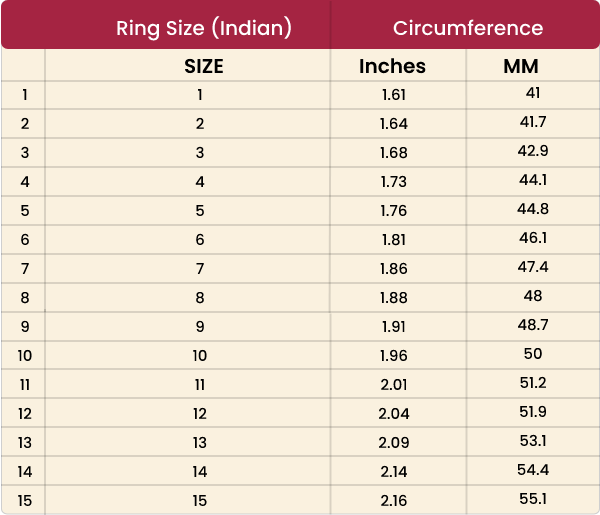Select the 1.68 inches cell
Screen dimensions: 600x515
(394, 153)
